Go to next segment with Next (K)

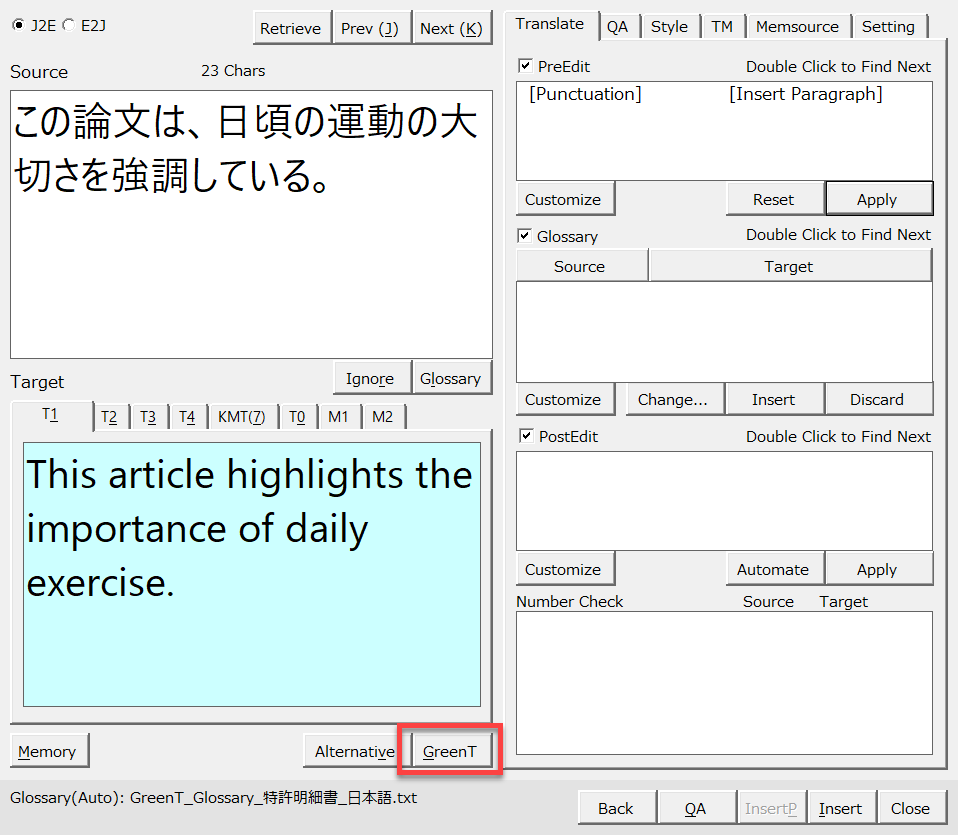click(x=451, y=28)
